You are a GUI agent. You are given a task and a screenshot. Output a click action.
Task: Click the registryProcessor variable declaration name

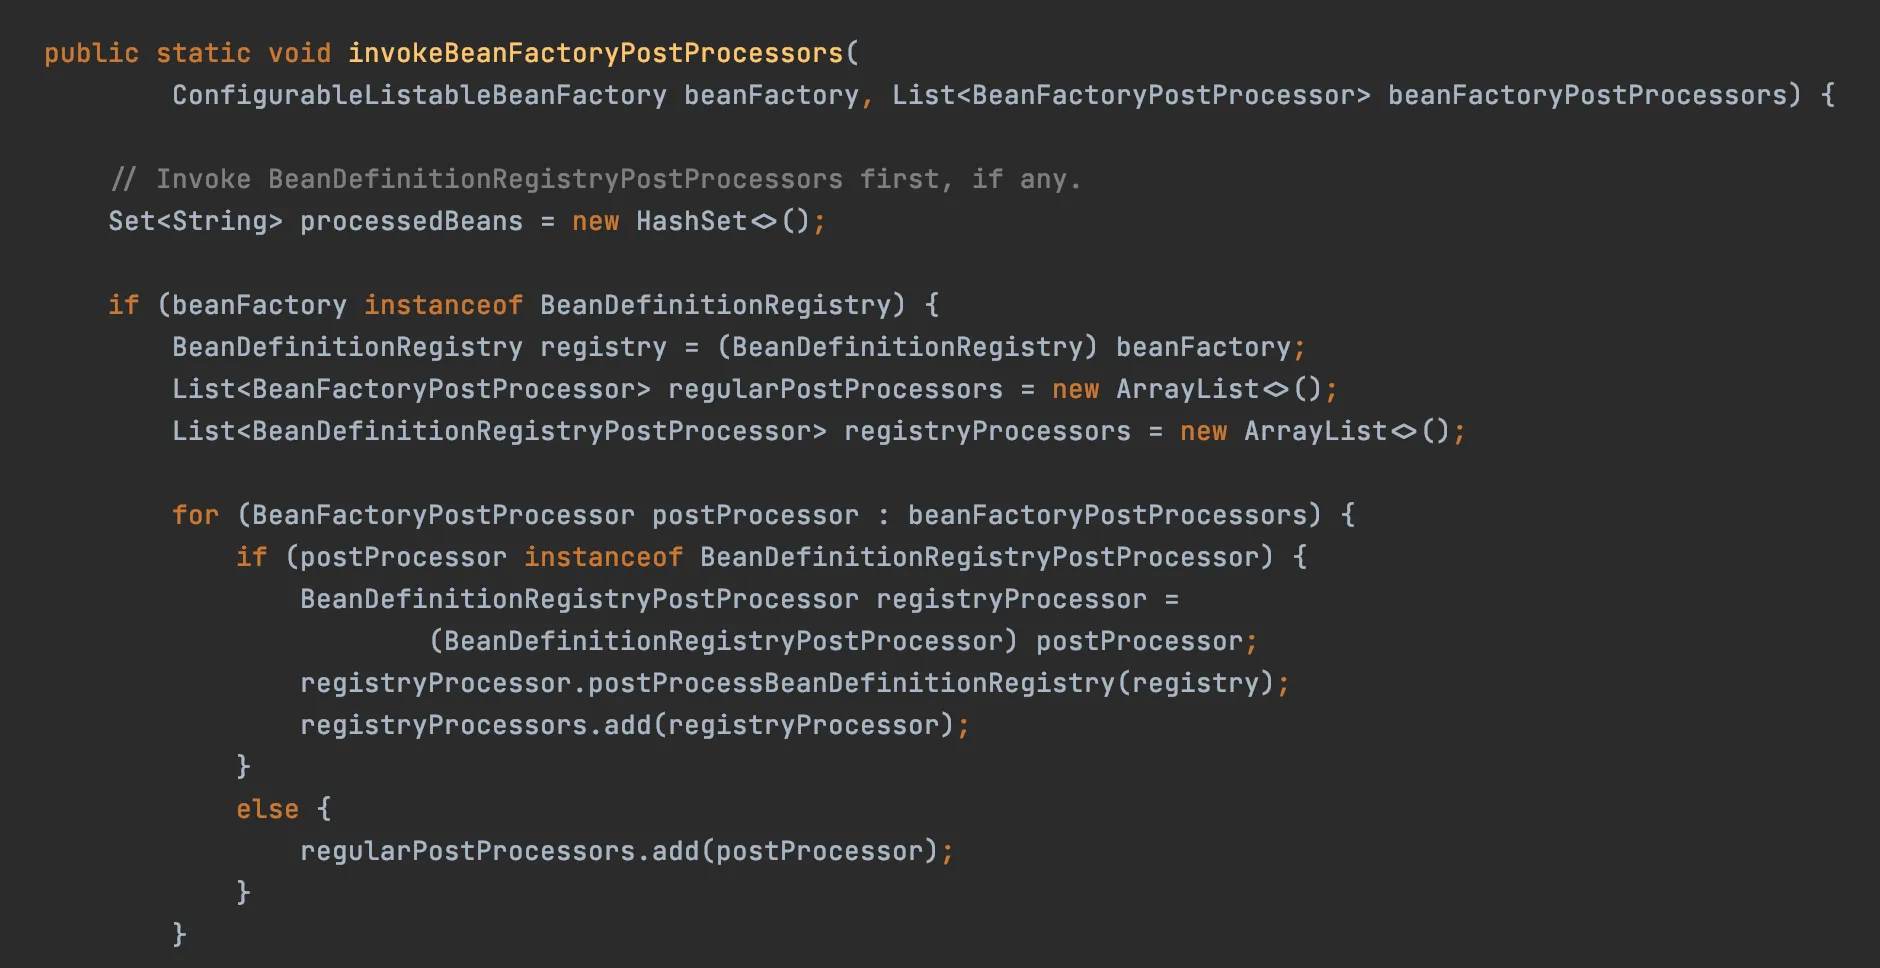pos(1011,599)
